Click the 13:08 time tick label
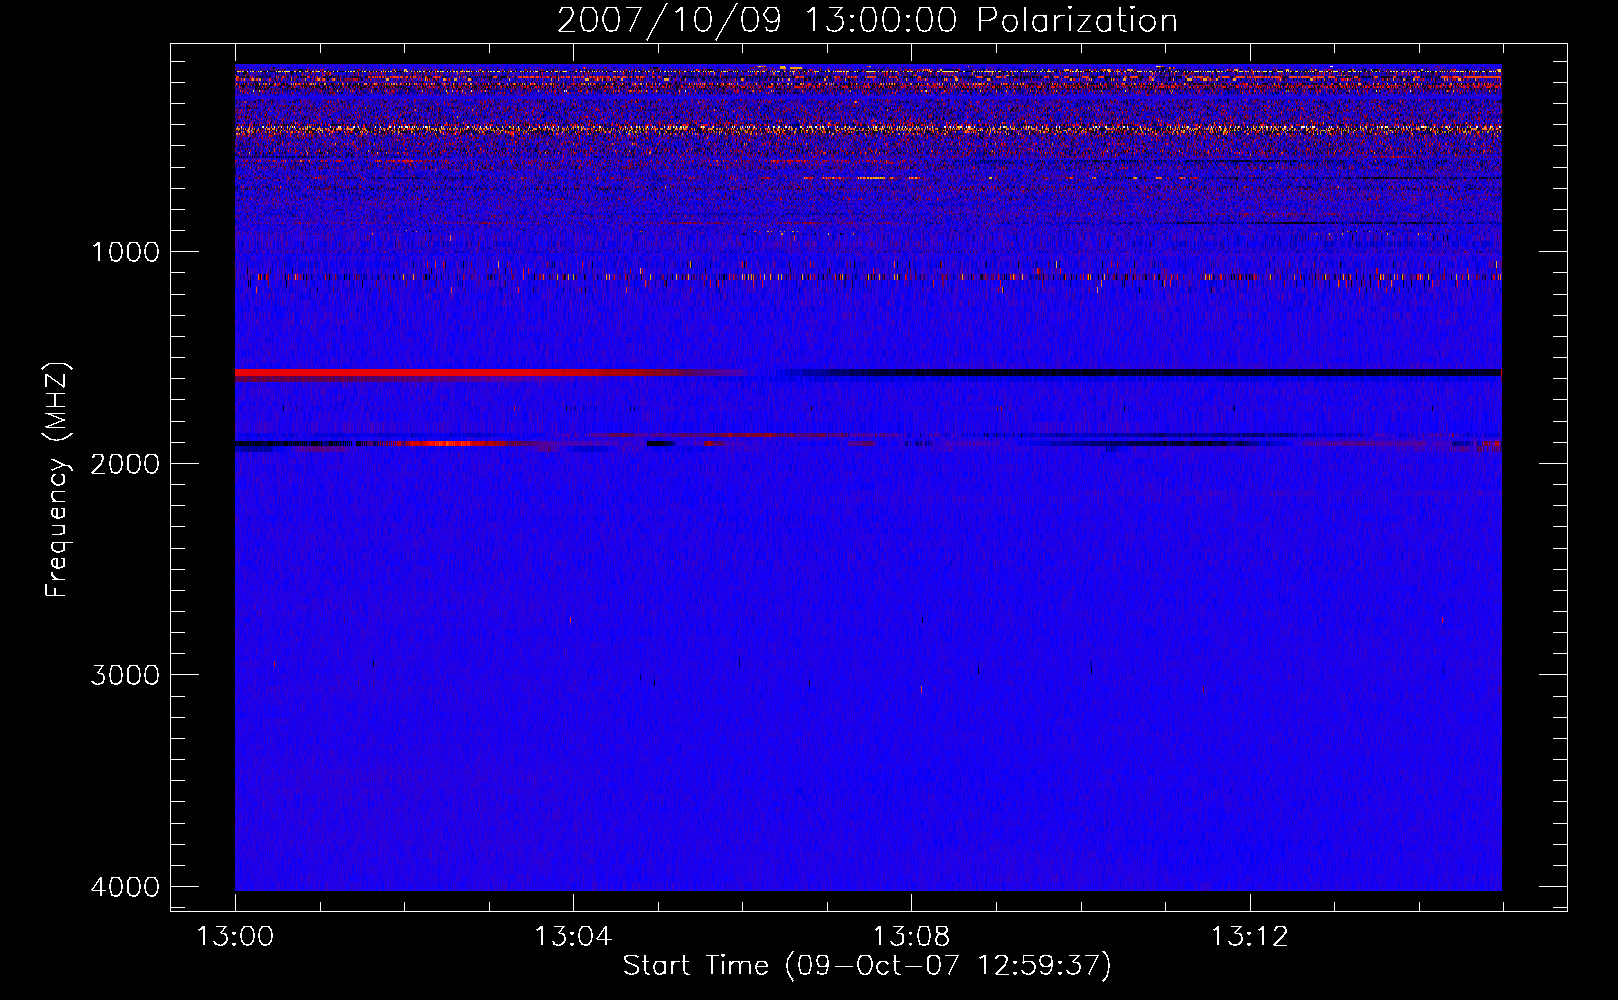 tap(911, 937)
